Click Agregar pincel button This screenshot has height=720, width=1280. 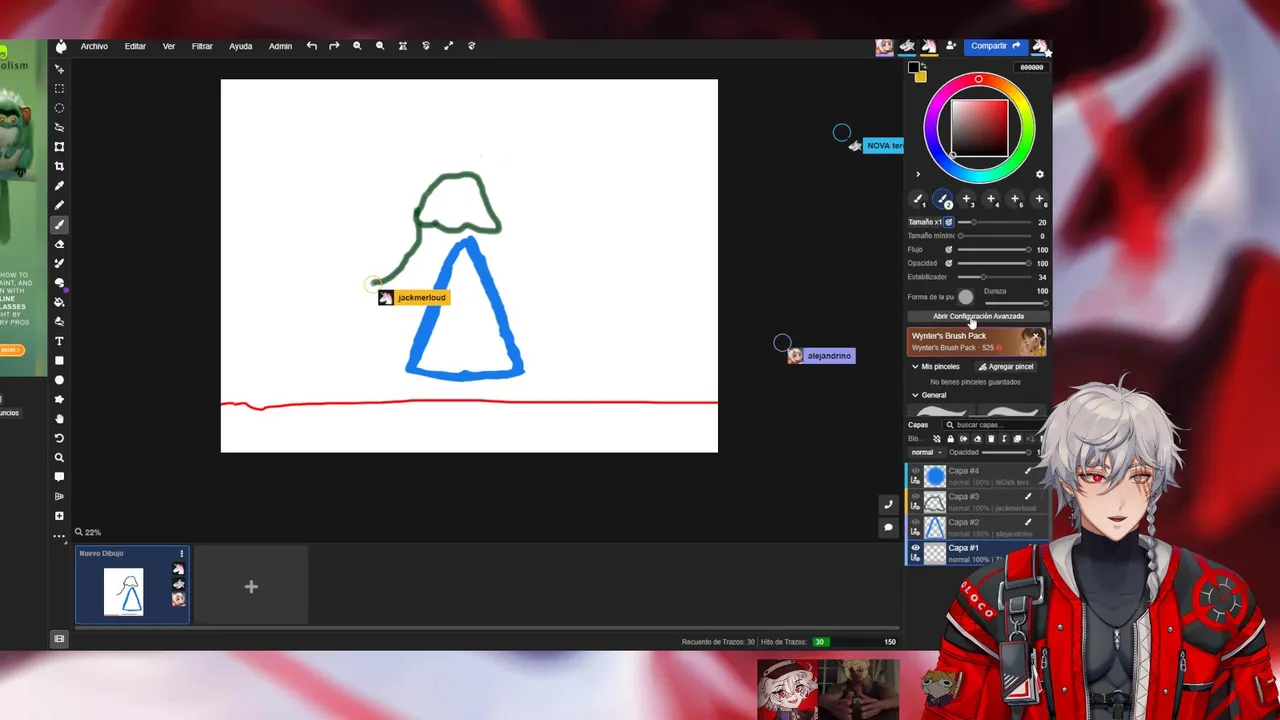click(x=1006, y=367)
